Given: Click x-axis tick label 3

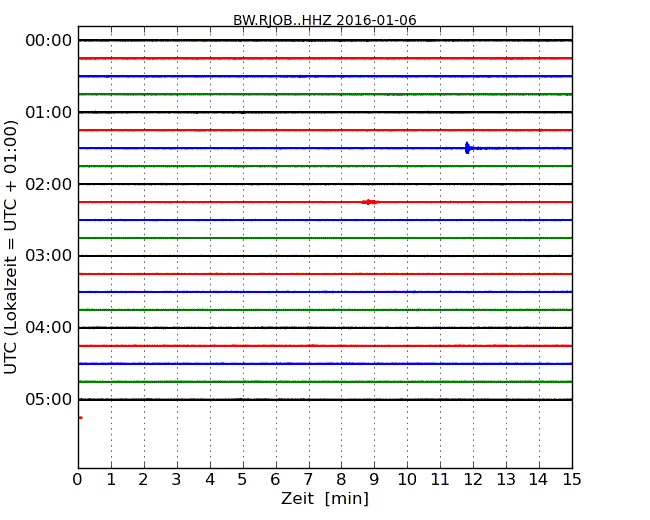Looking at the screenshot, I should point(177,480).
